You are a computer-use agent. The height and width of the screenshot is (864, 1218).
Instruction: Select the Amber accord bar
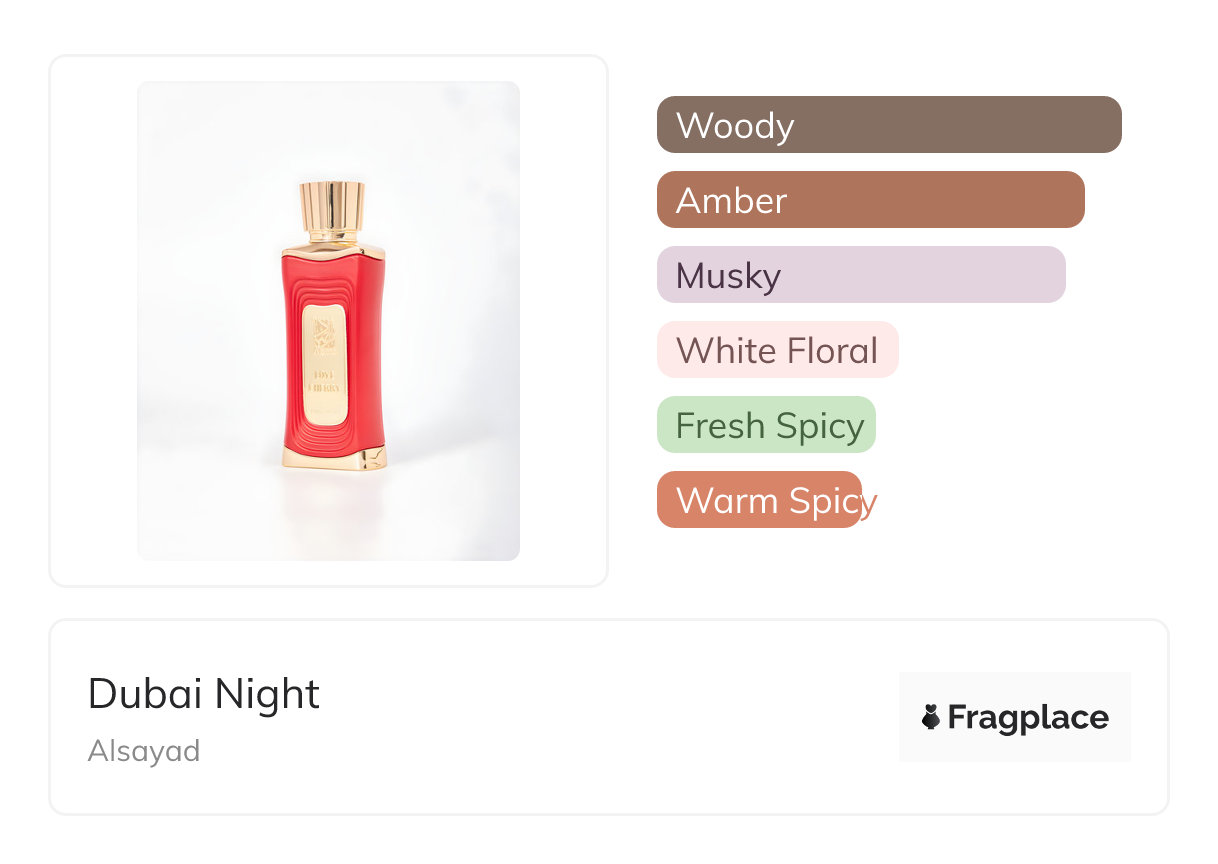pos(870,200)
